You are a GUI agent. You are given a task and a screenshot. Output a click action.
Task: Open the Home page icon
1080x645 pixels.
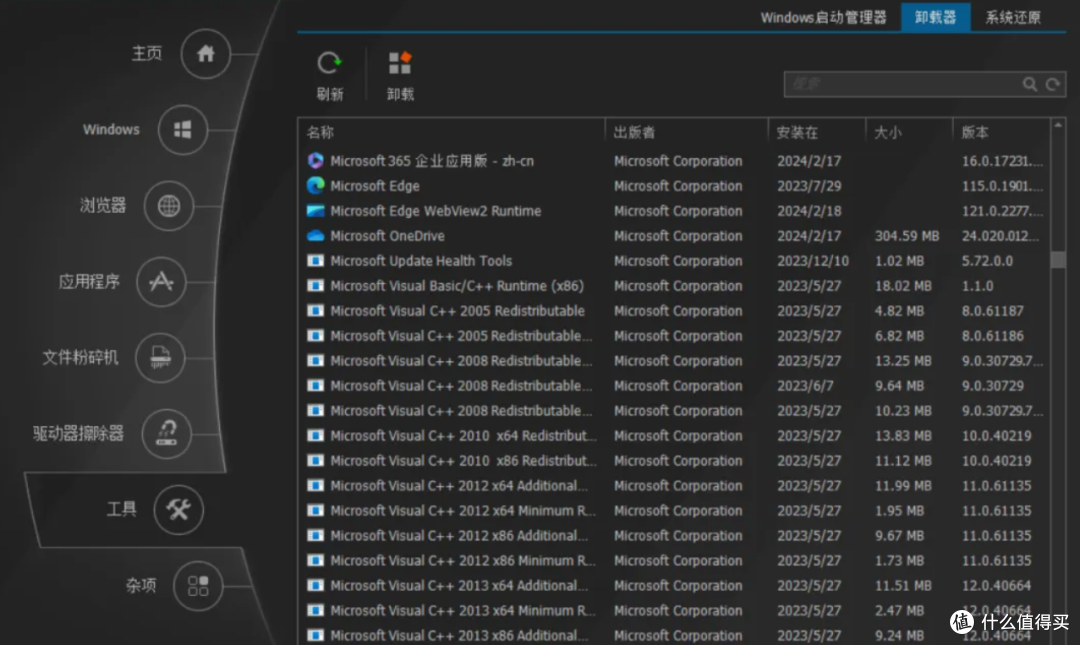pos(205,54)
